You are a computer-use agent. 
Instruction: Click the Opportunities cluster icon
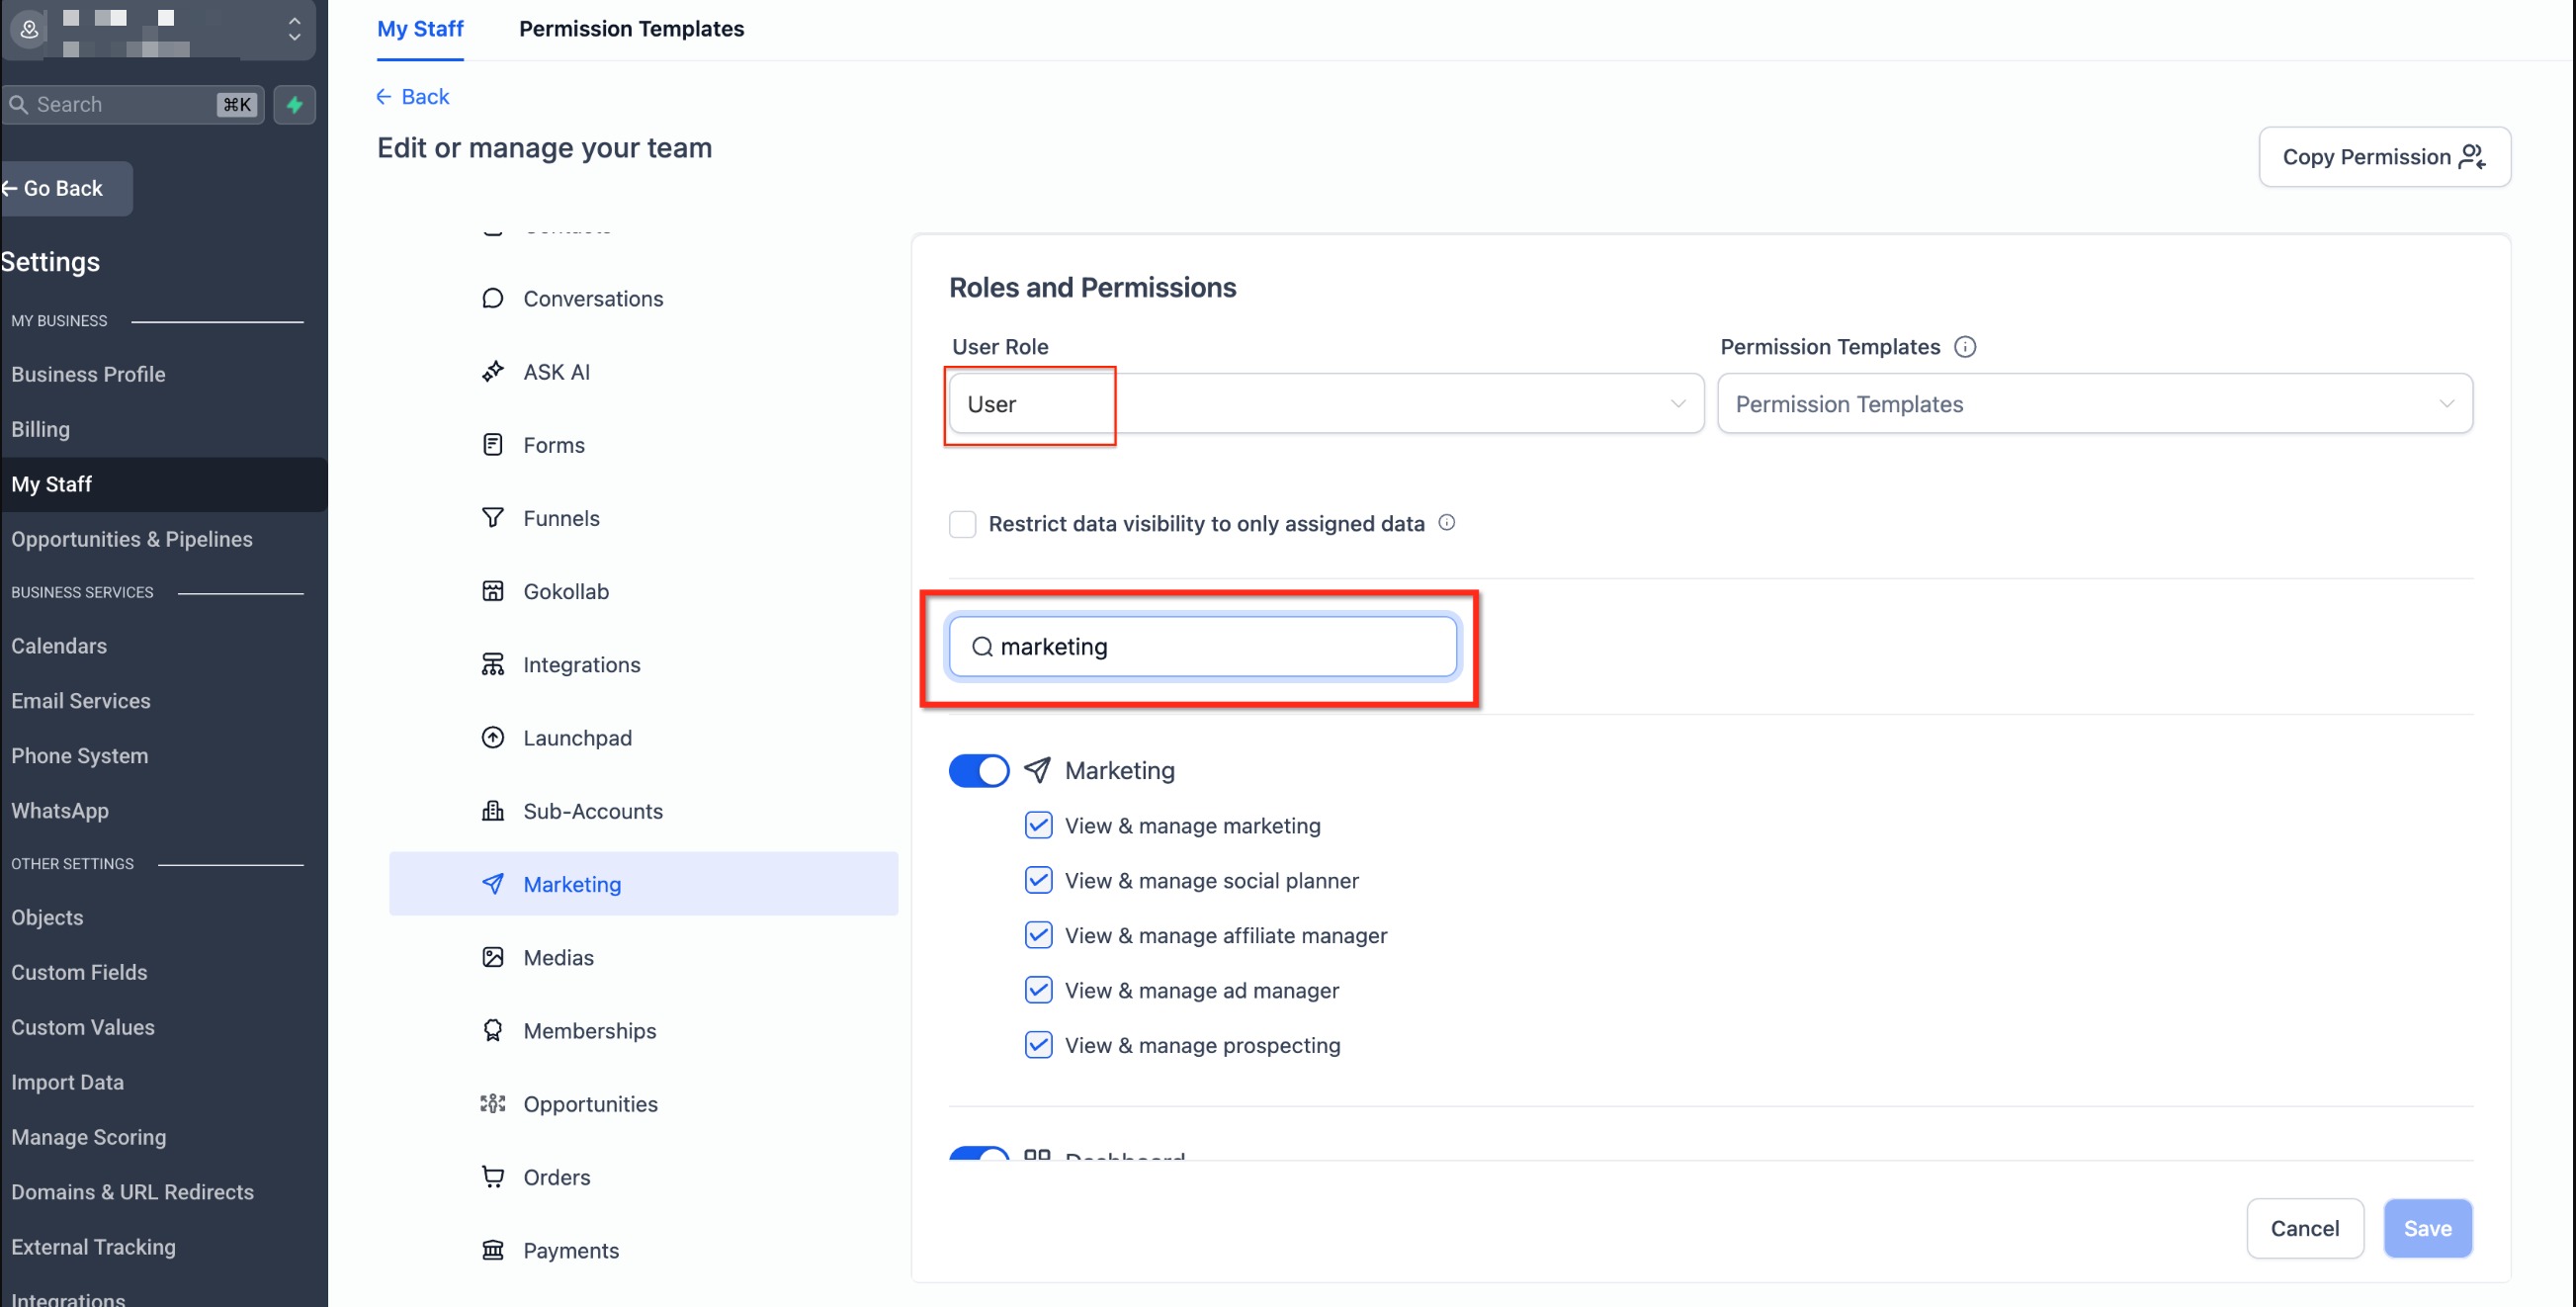[x=492, y=1103]
